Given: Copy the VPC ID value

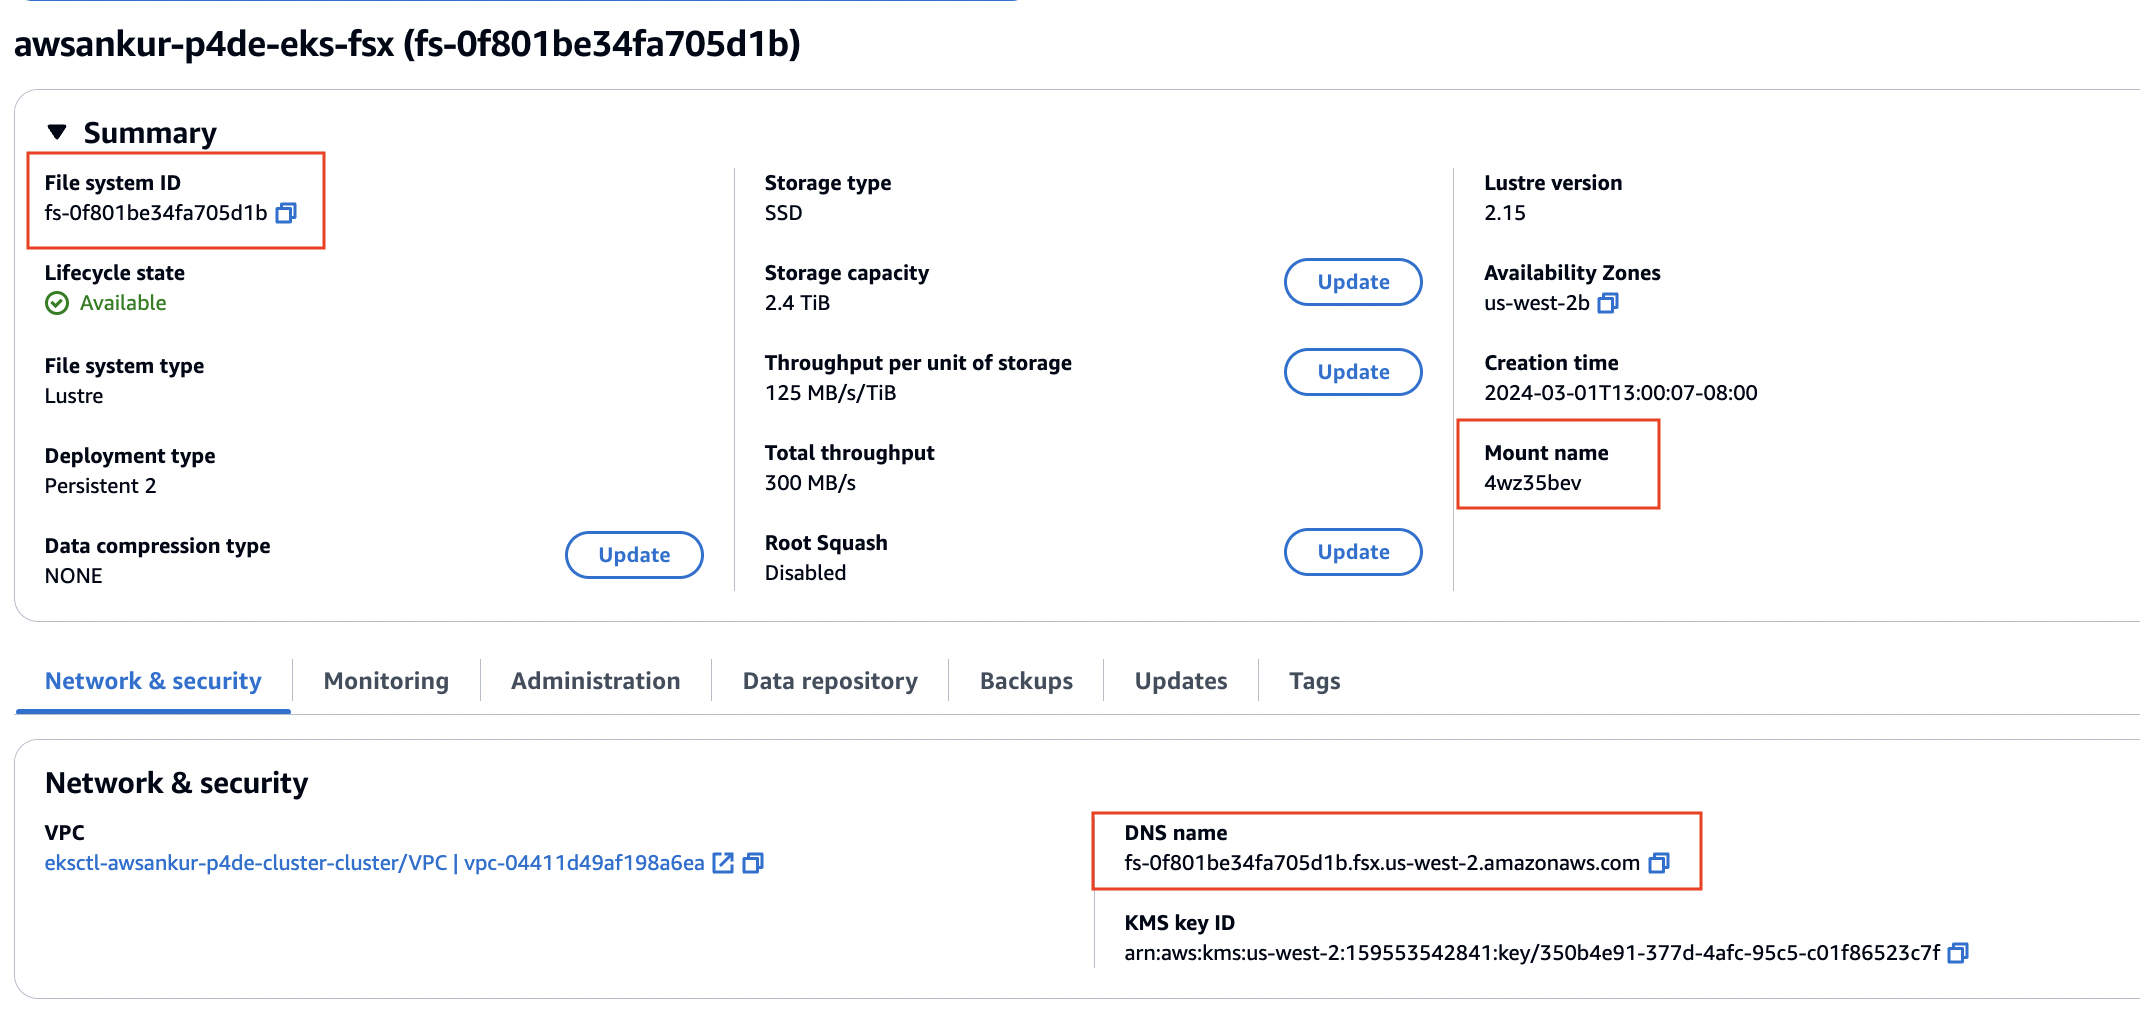Looking at the screenshot, I should (x=753, y=863).
